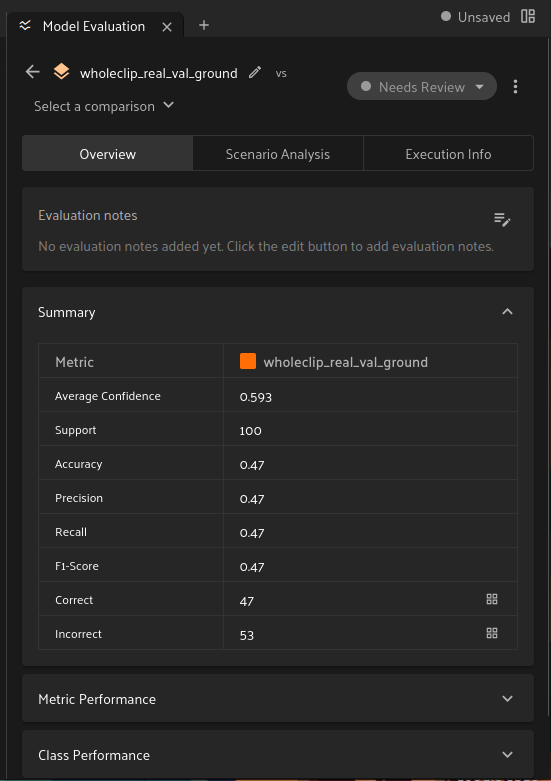
Task: Click the panel layout split icon
Action: (x=528, y=16)
